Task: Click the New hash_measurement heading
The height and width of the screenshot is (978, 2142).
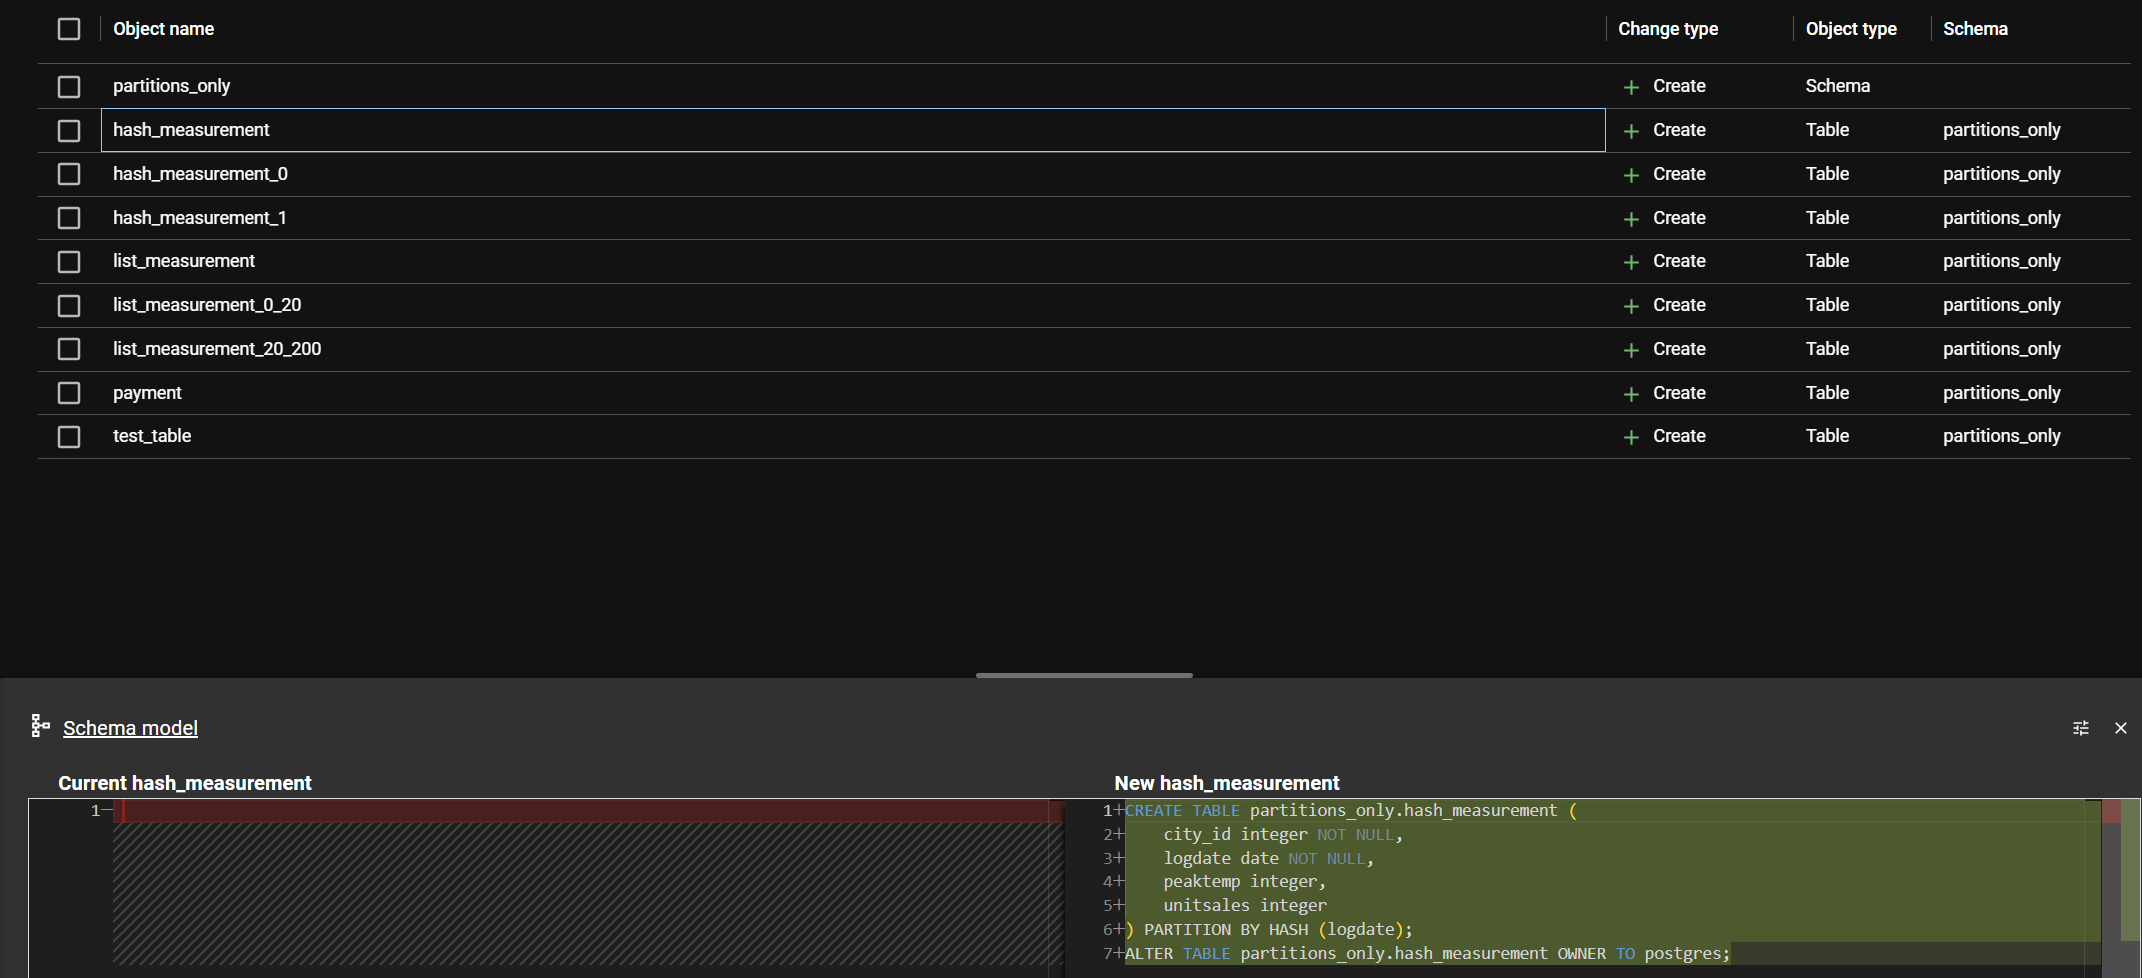Action: [x=1227, y=783]
